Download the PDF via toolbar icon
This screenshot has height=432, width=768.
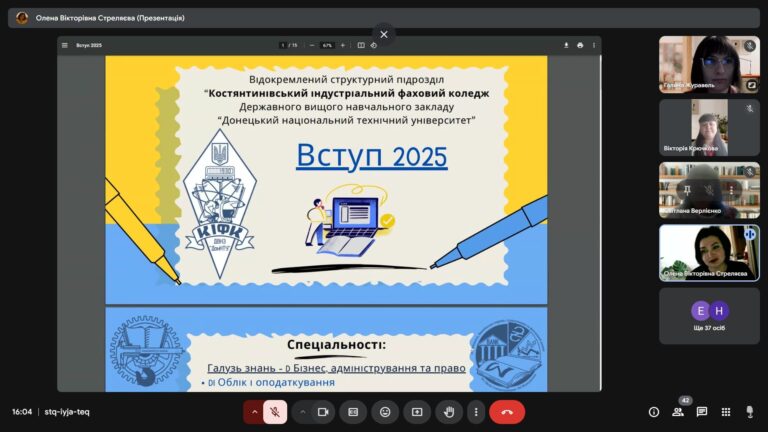tap(566, 45)
